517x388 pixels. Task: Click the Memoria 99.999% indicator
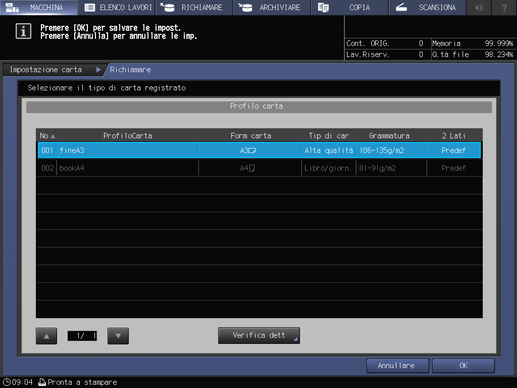(x=473, y=43)
